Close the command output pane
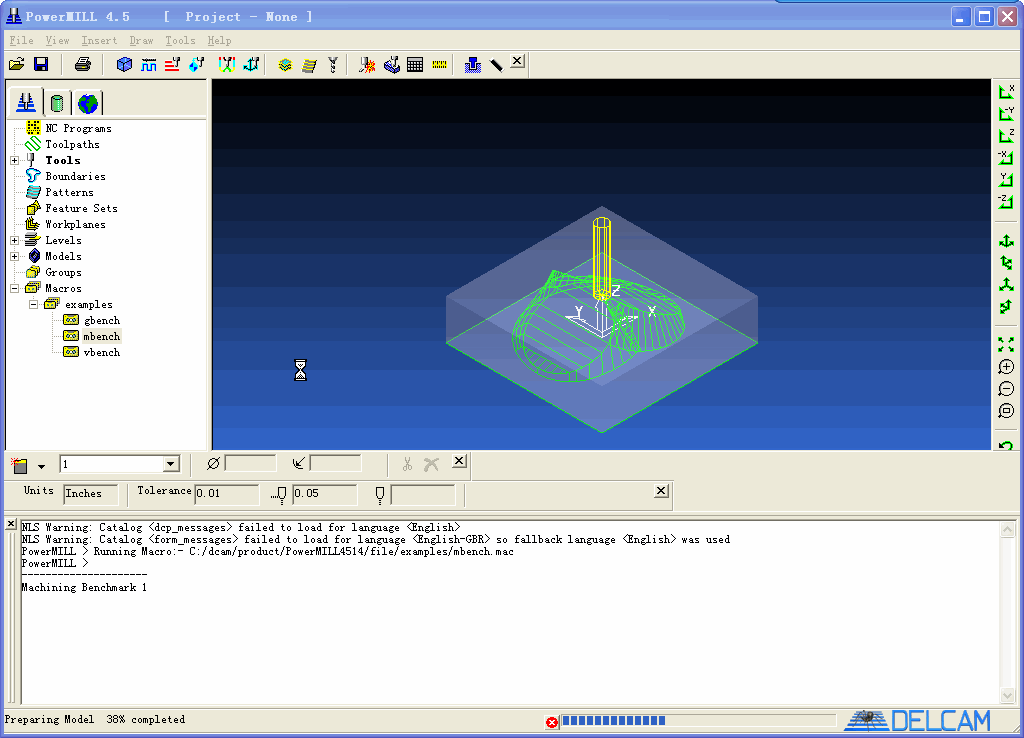The height and width of the screenshot is (738, 1024). point(10,524)
